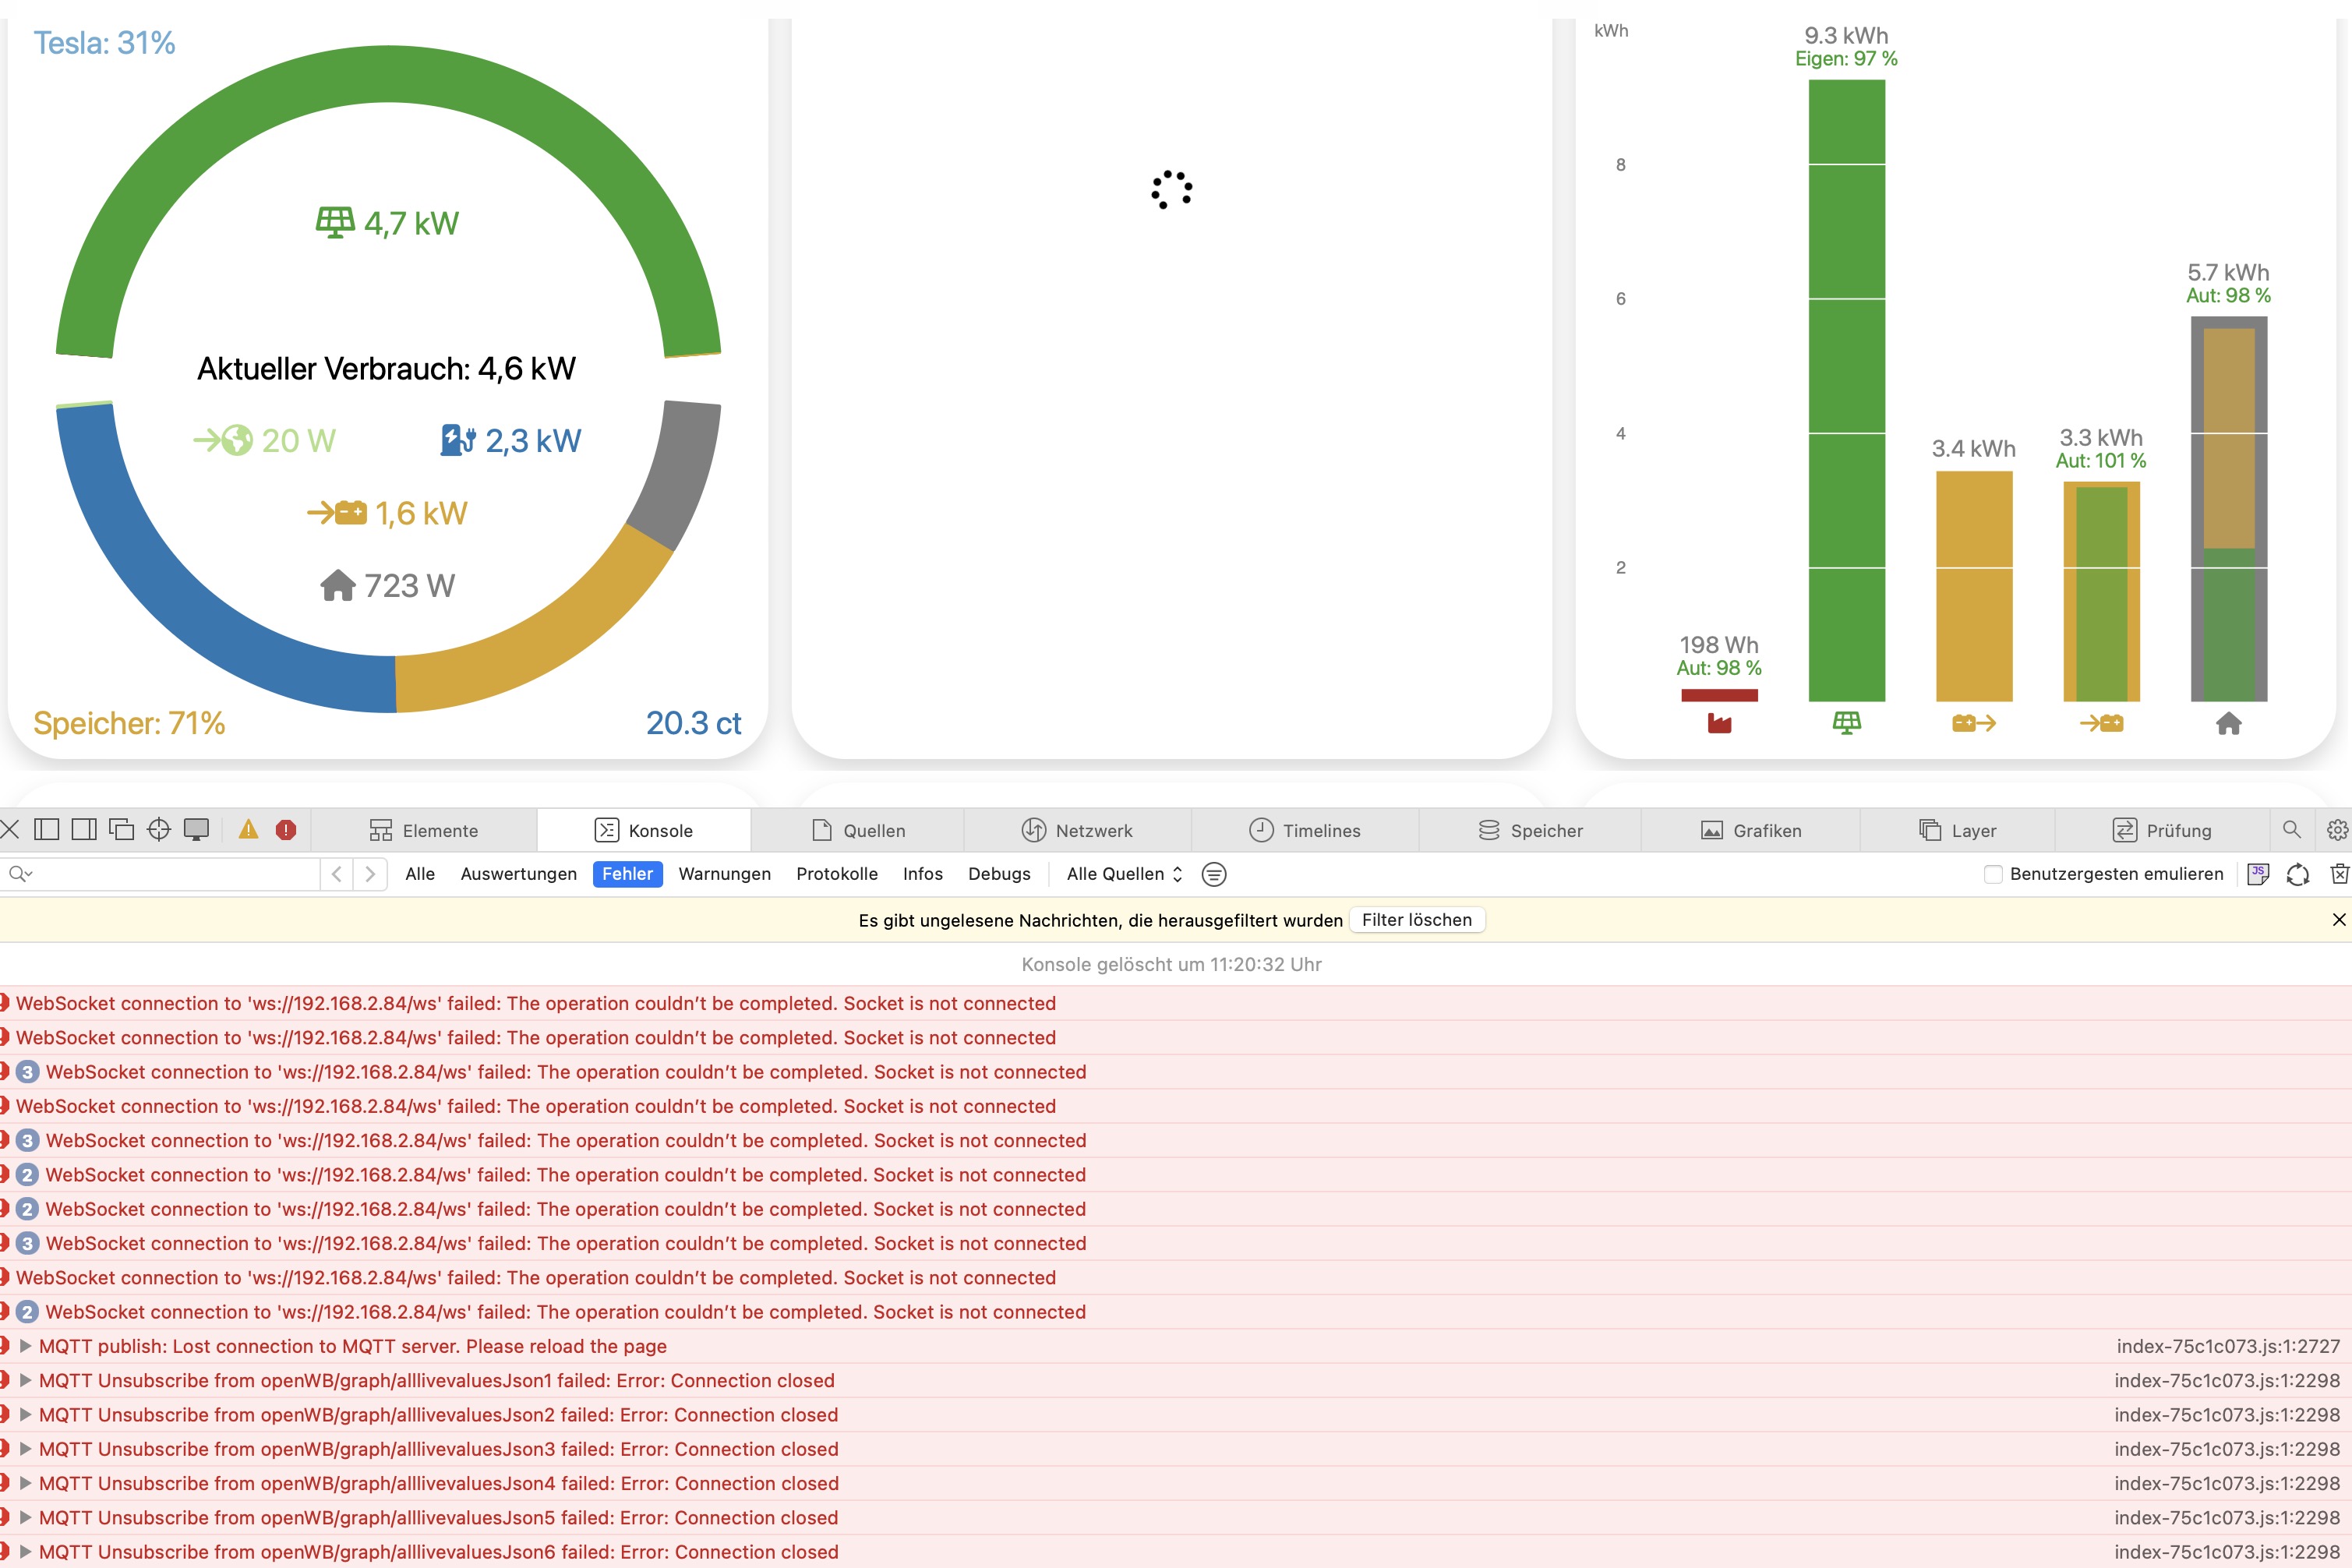This screenshot has height=1568, width=2352.
Task: Open the JS console snippet icon
Action: click(2258, 874)
